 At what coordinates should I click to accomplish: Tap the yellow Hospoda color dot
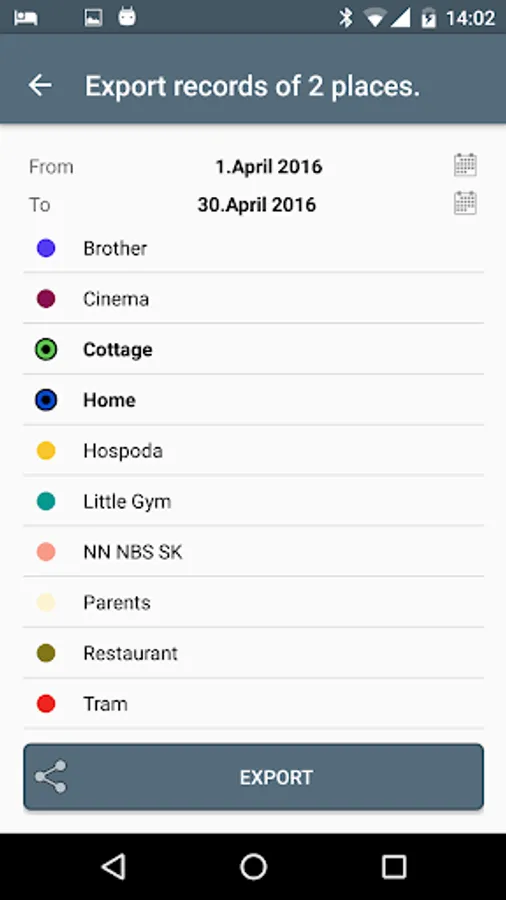point(46,451)
